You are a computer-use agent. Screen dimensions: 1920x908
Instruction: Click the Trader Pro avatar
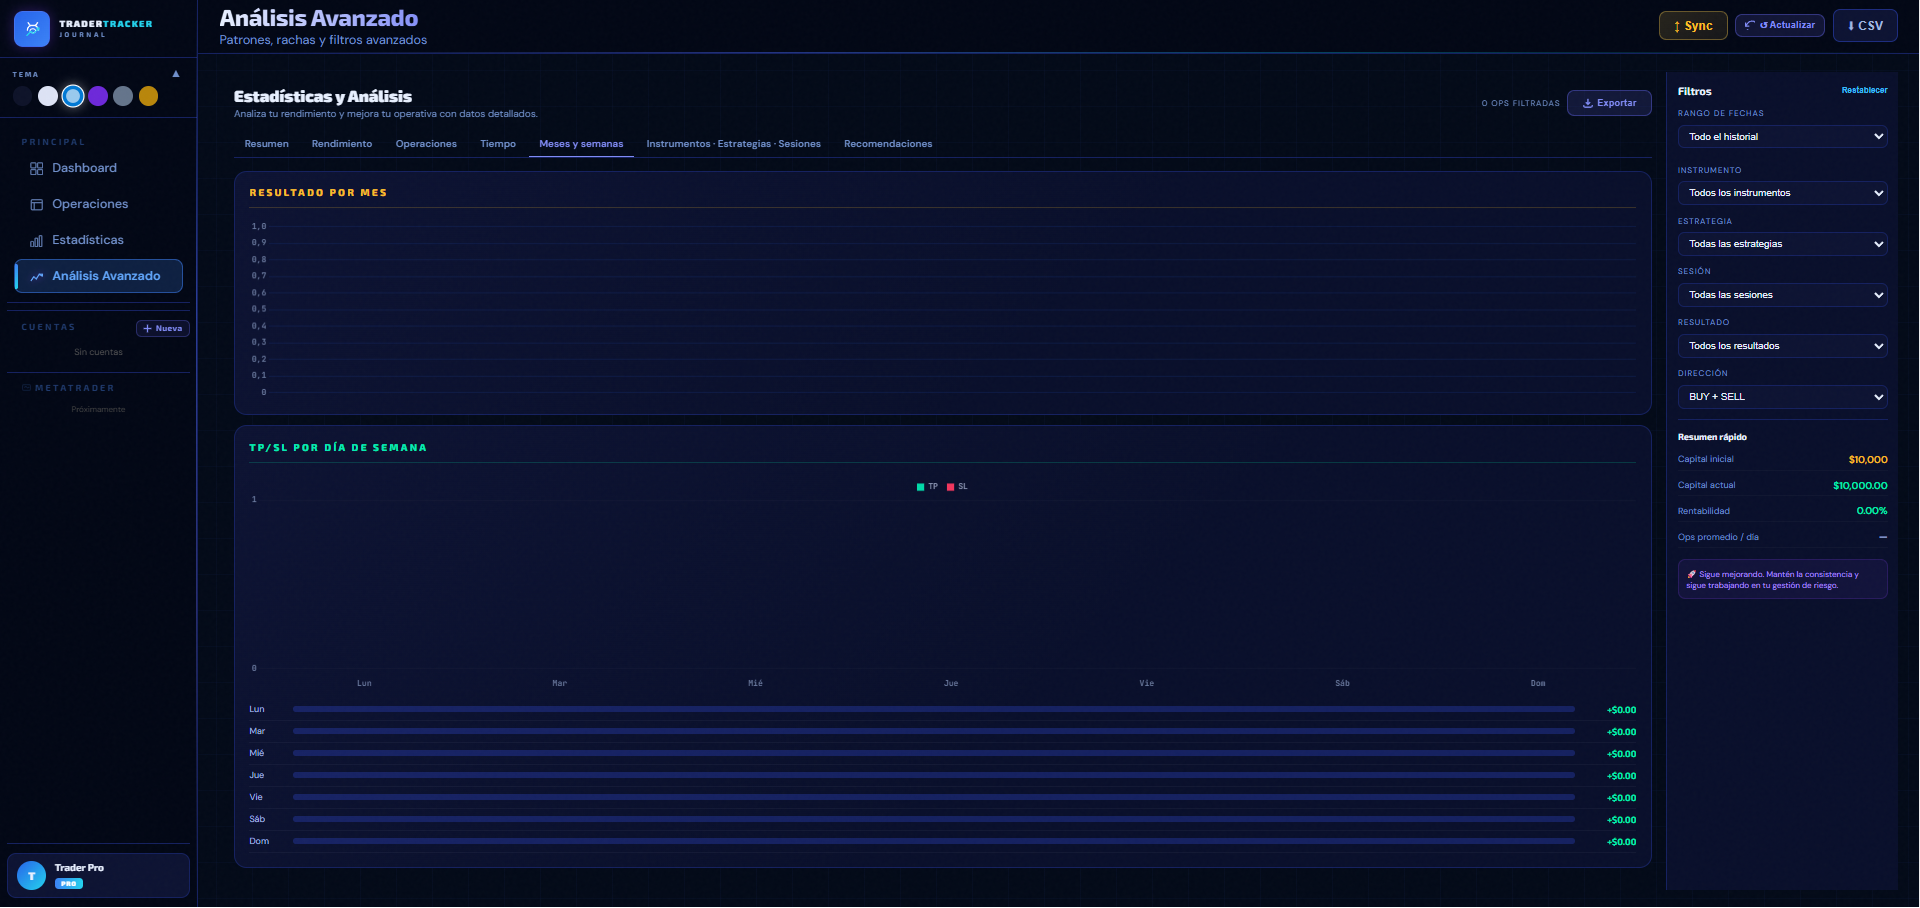pyautogui.click(x=32, y=876)
